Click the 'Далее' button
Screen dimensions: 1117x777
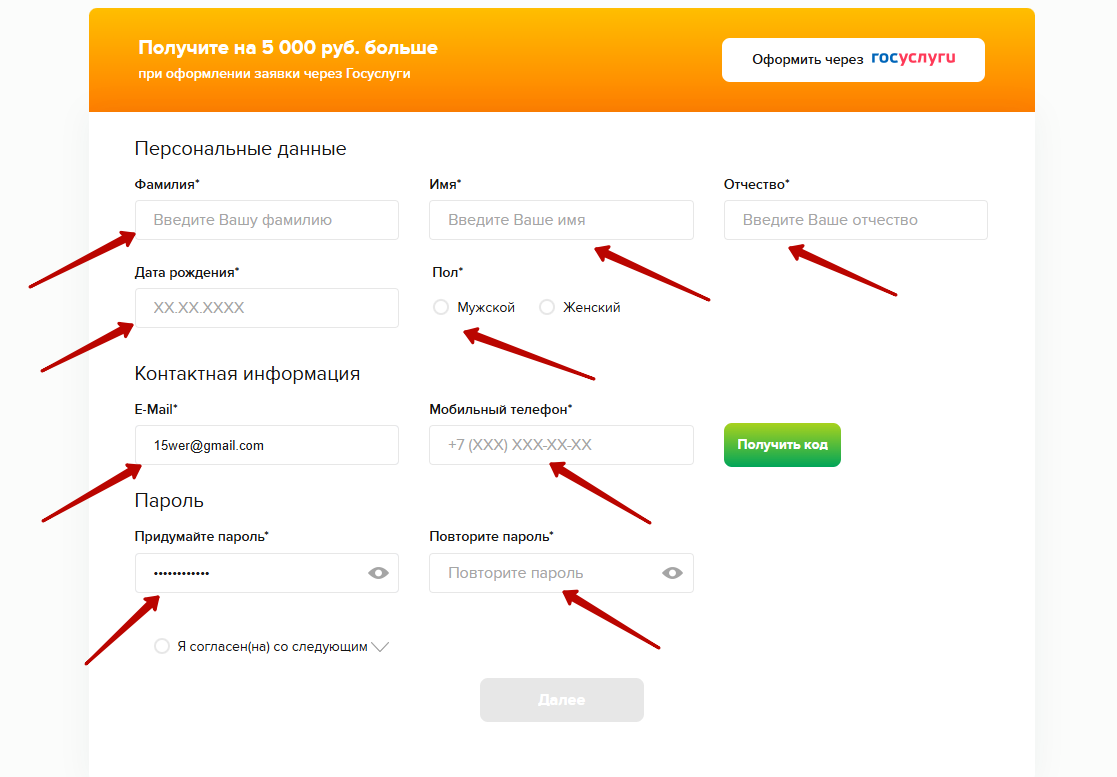562,700
